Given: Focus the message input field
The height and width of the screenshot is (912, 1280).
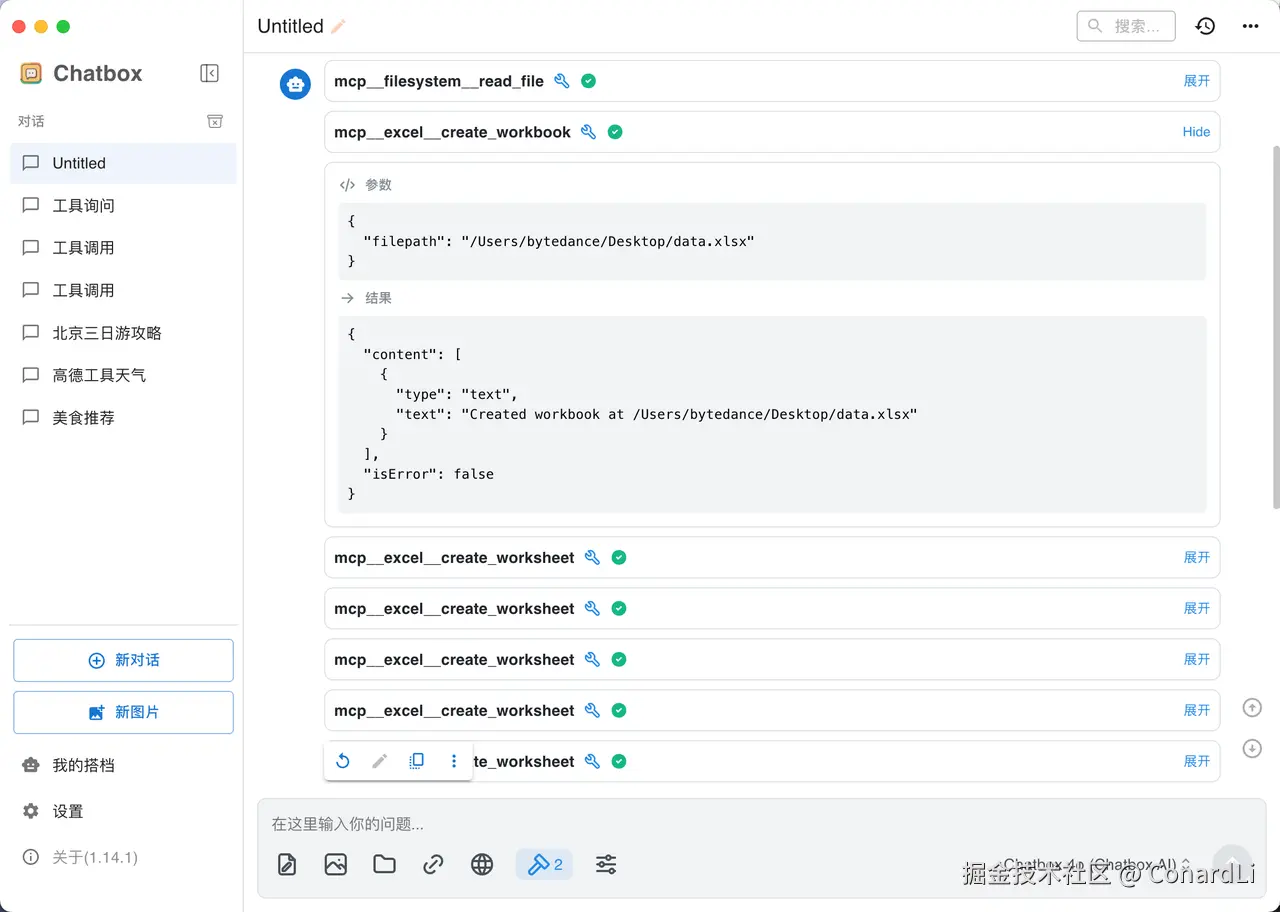Looking at the screenshot, I should tap(761, 824).
